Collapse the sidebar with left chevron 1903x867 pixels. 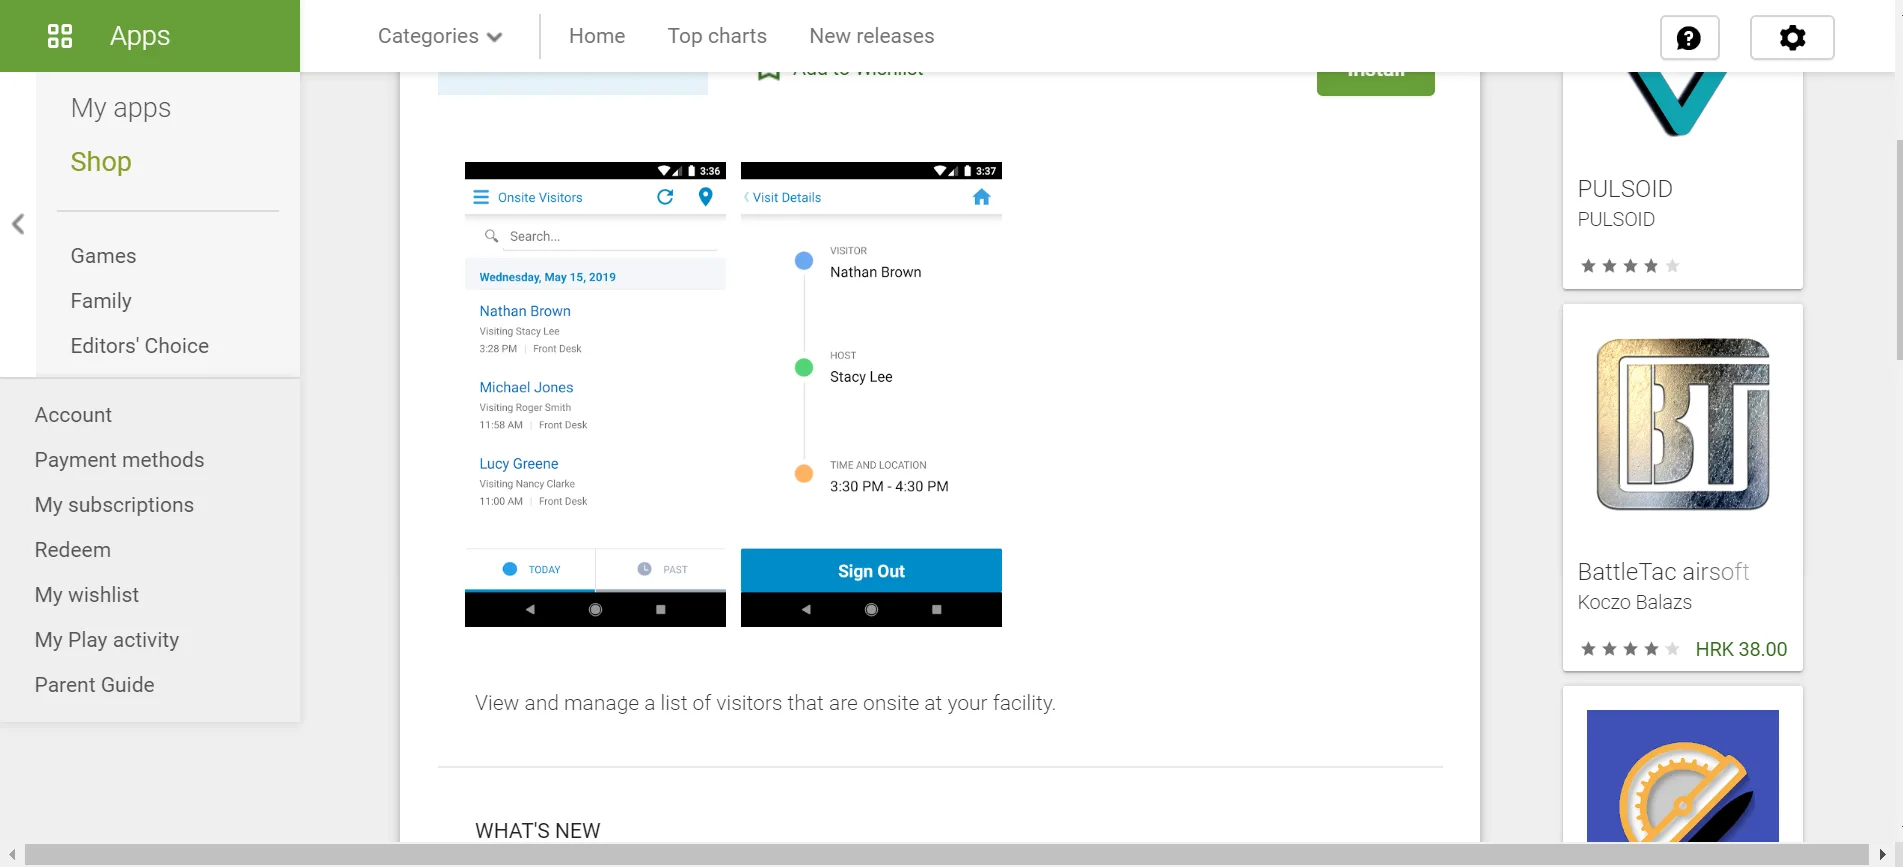[18, 224]
